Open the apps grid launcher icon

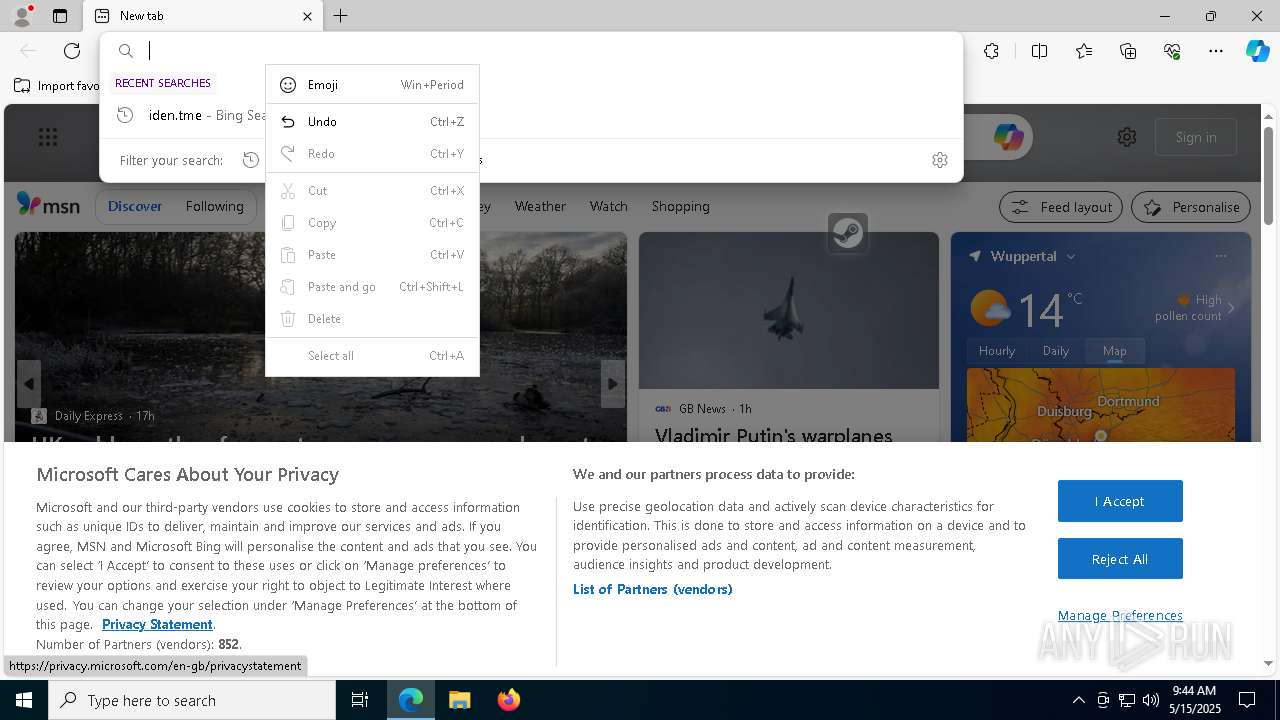tap(48, 137)
